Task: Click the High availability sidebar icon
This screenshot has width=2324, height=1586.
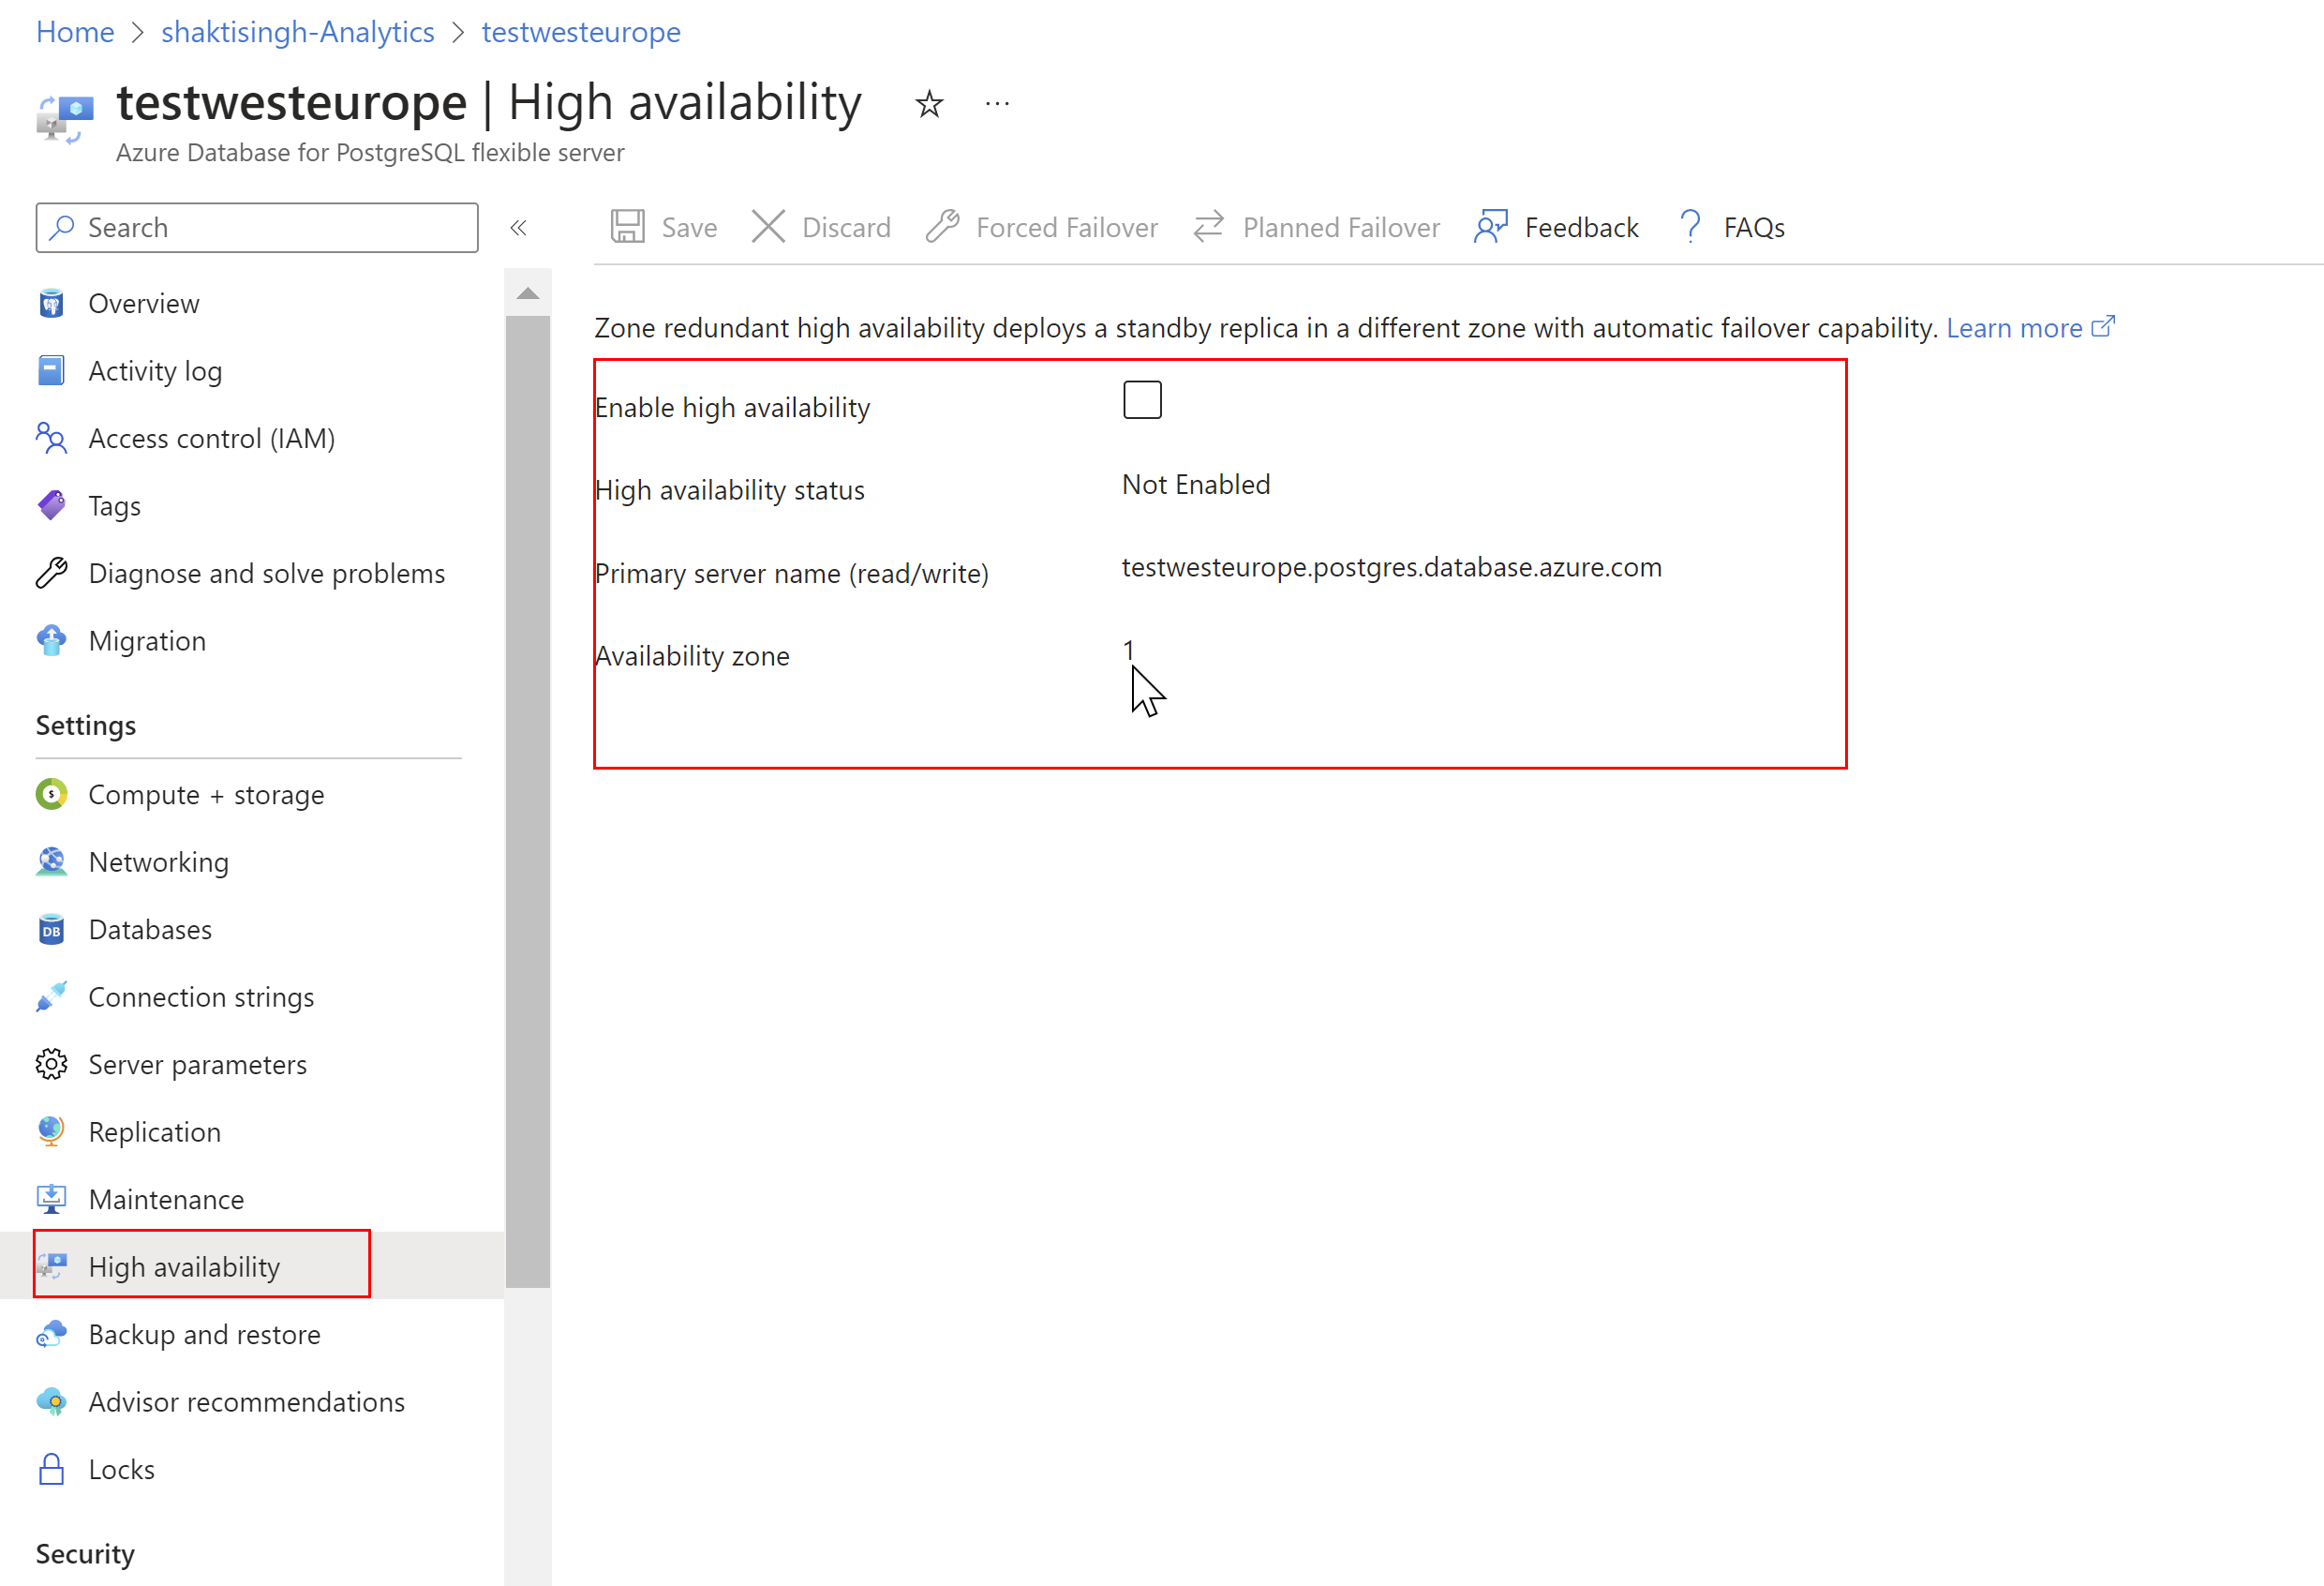Action: [x=51, y=1266]
